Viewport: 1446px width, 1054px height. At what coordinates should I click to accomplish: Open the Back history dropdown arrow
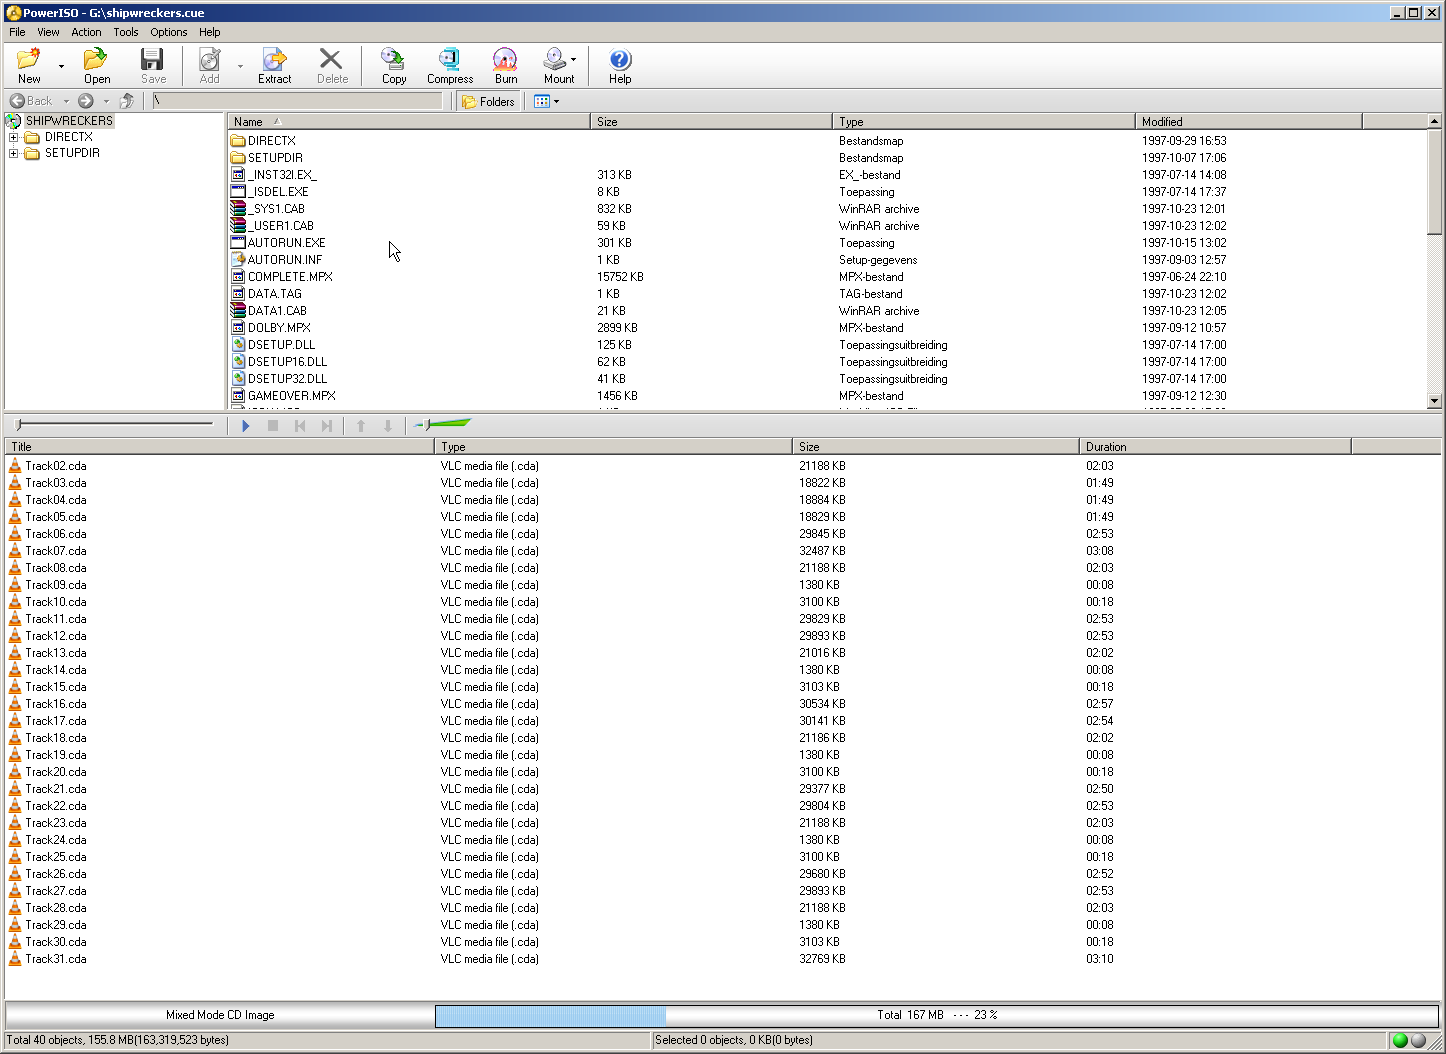[66, 101]
